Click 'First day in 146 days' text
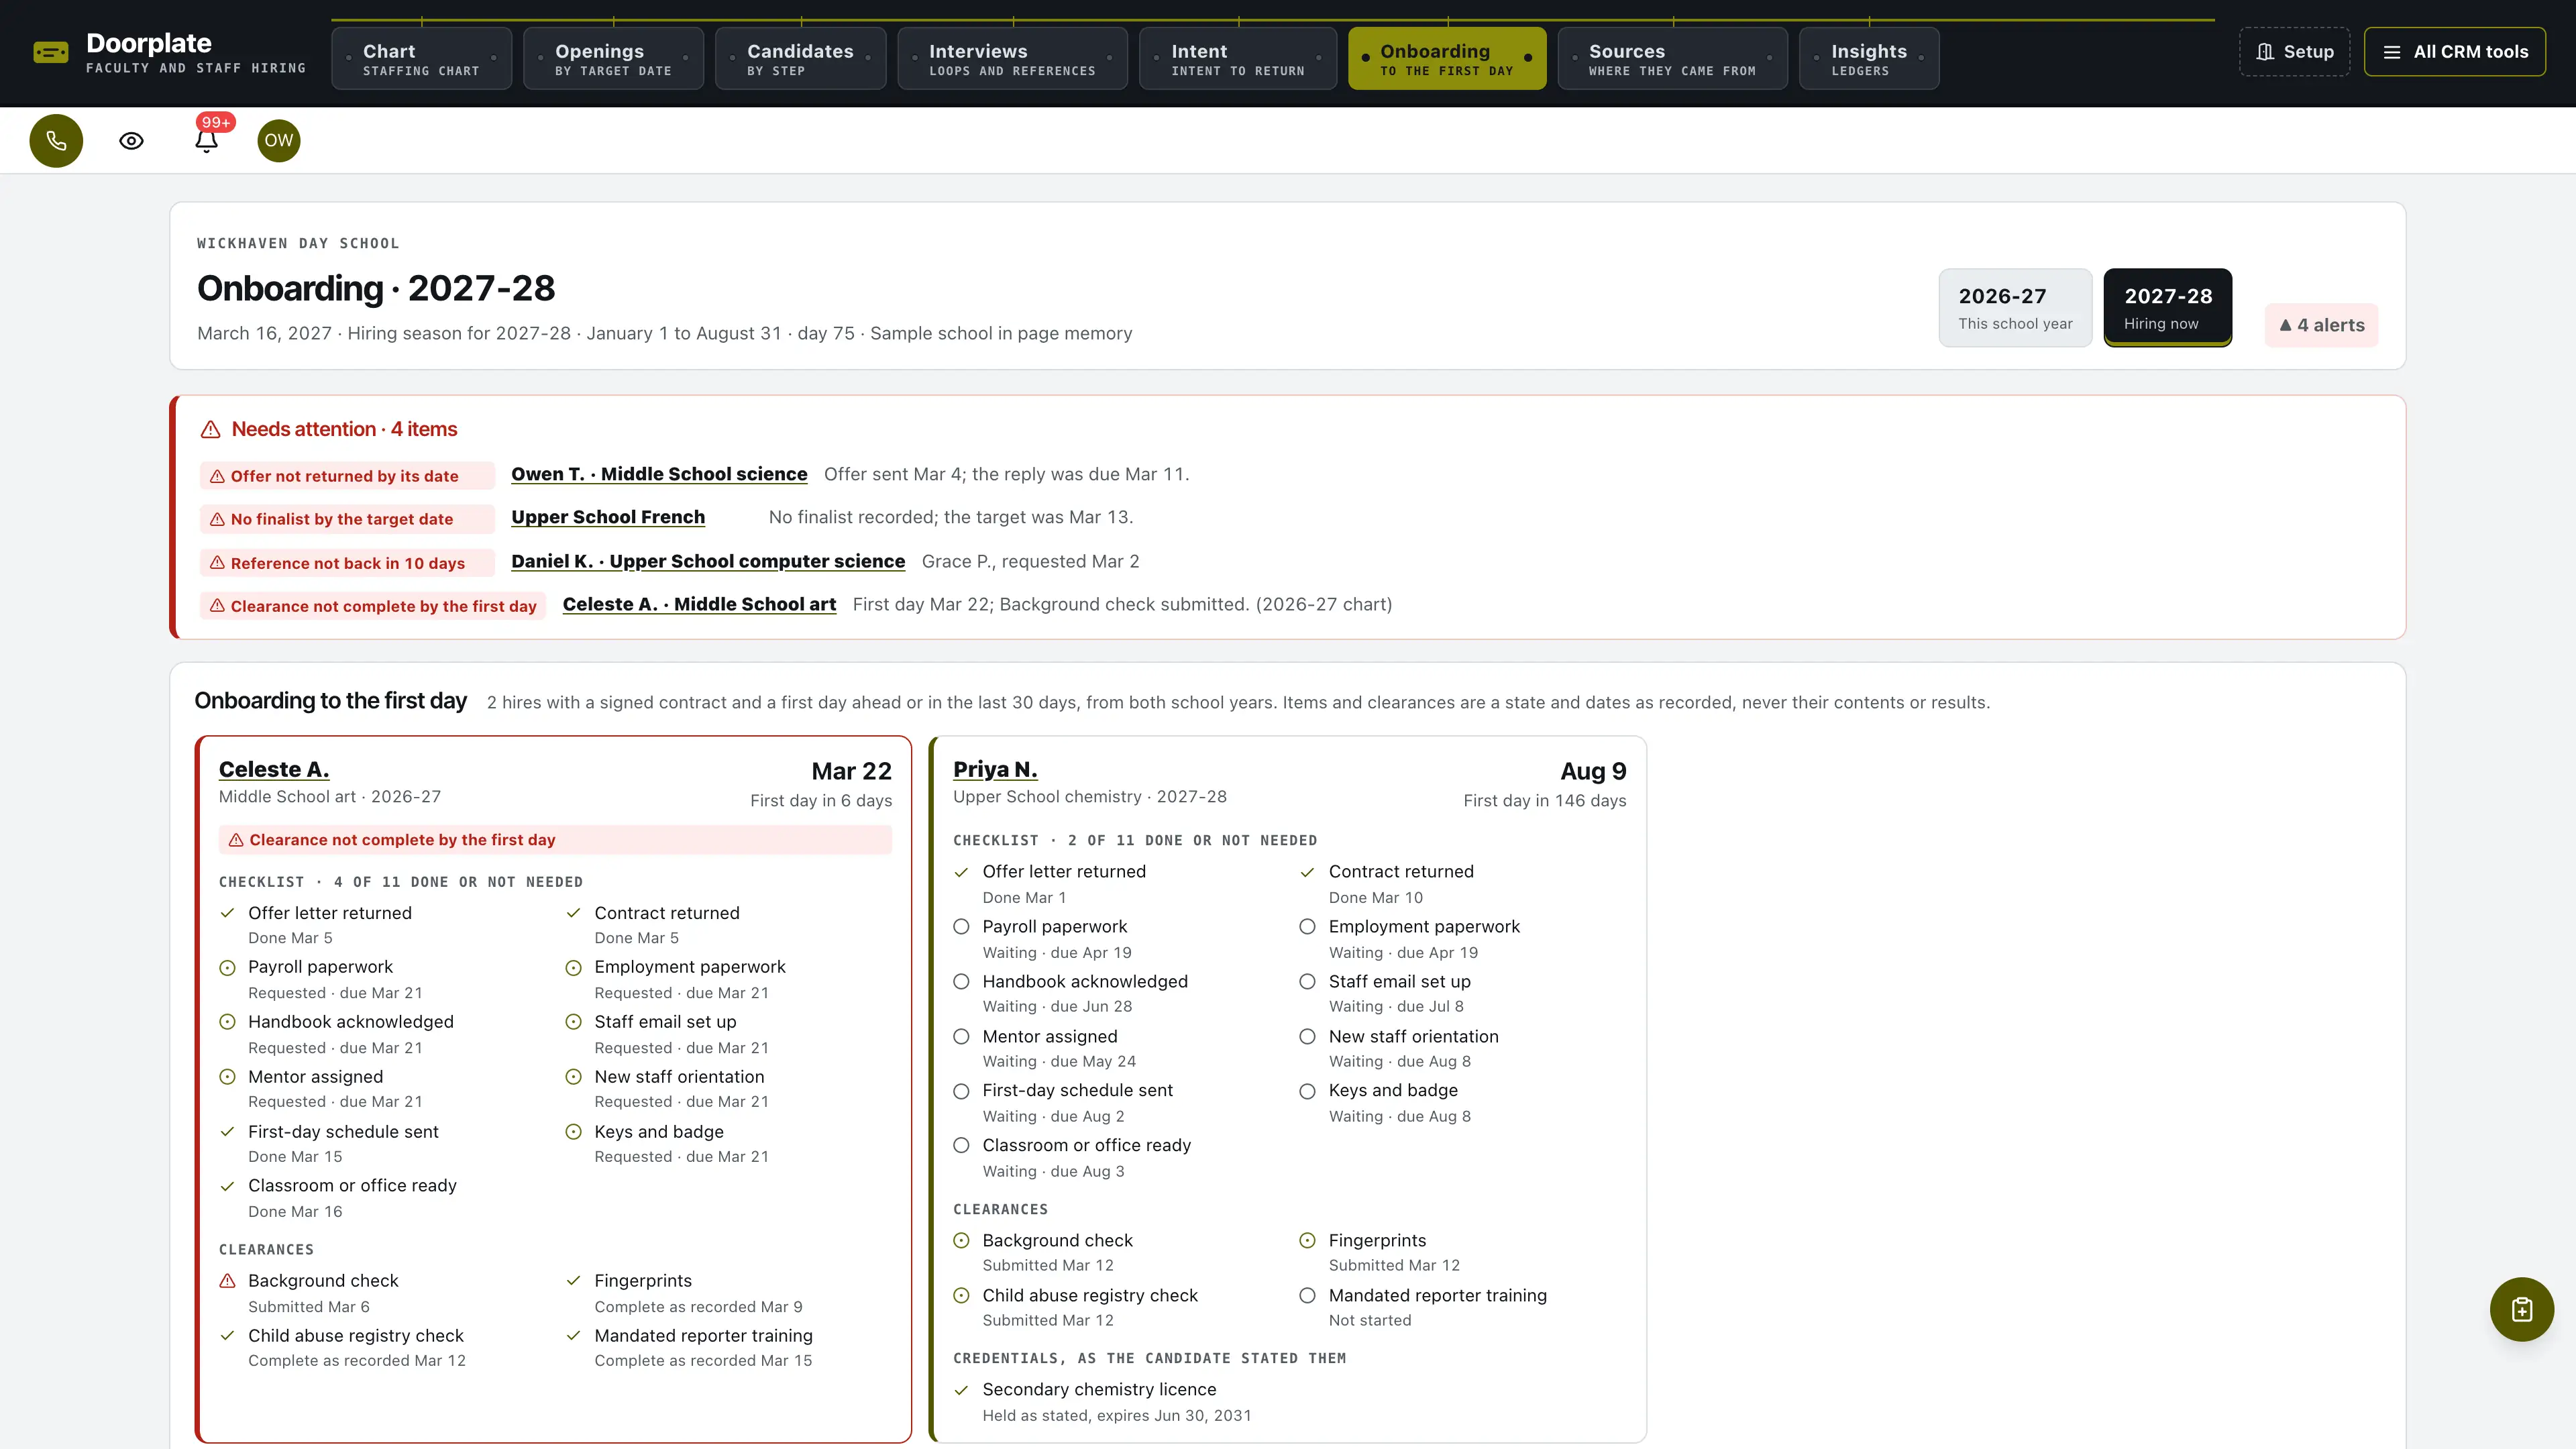 point(1545,801)
